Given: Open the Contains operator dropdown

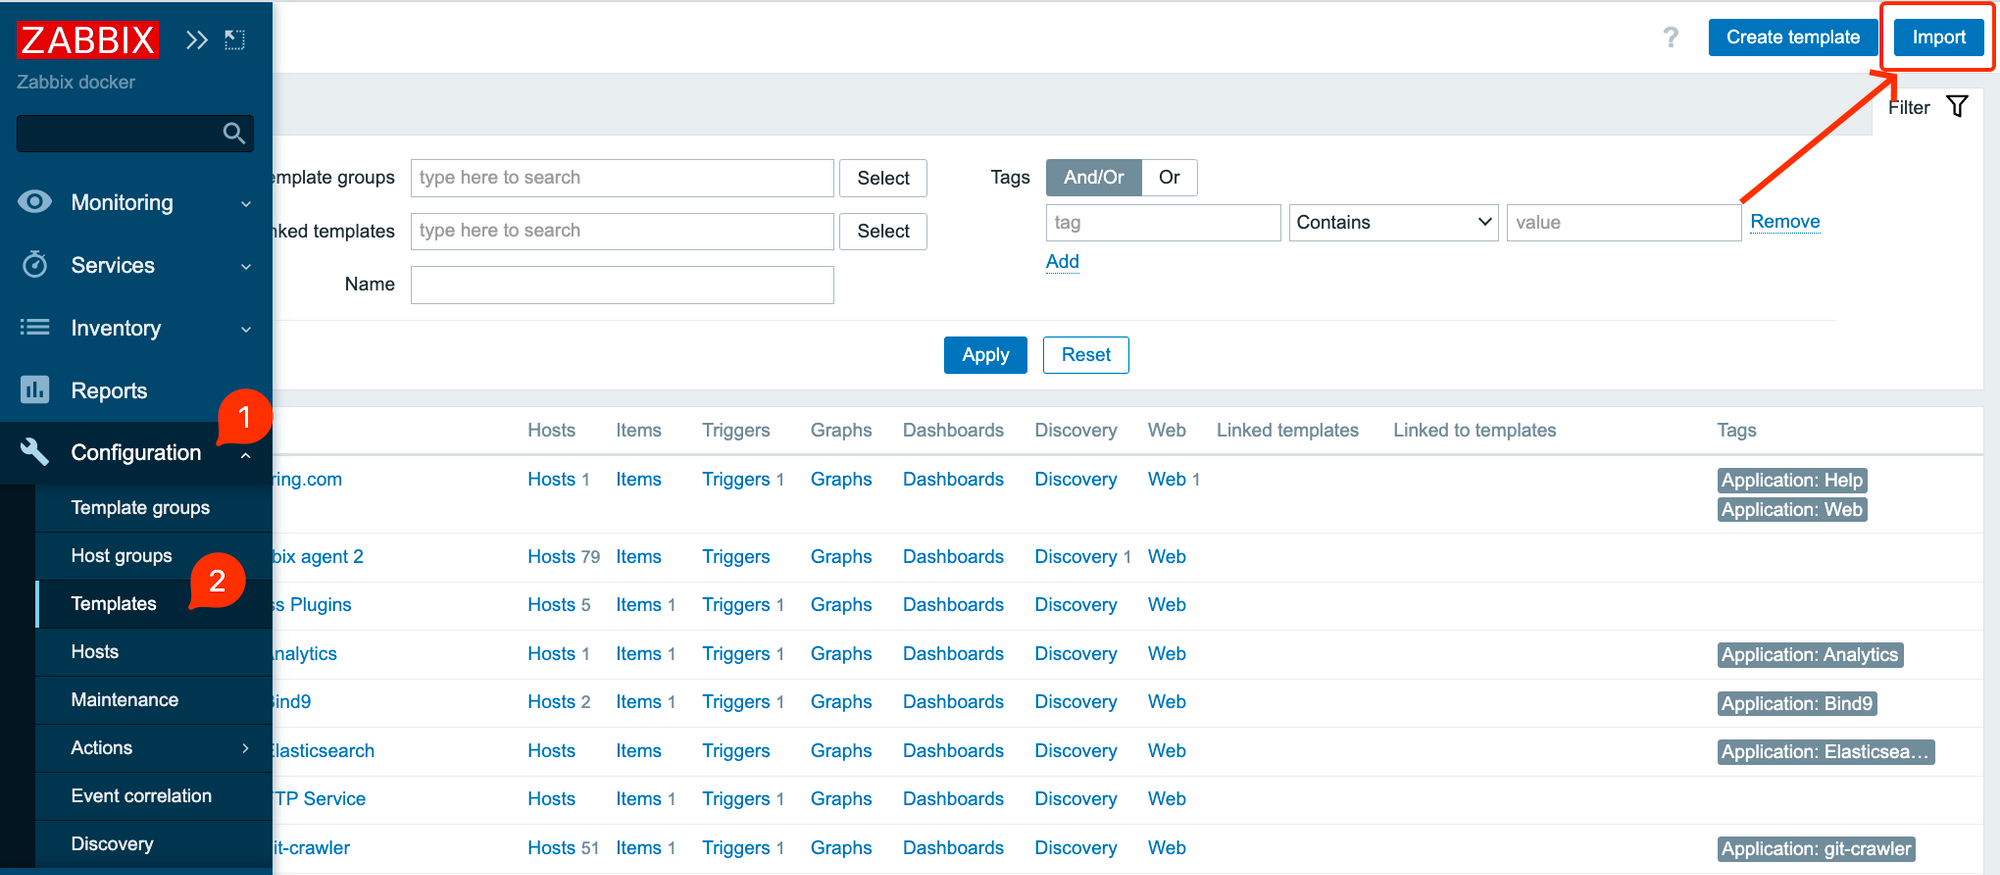Looking at the screenshot, I should (1392, 223).
